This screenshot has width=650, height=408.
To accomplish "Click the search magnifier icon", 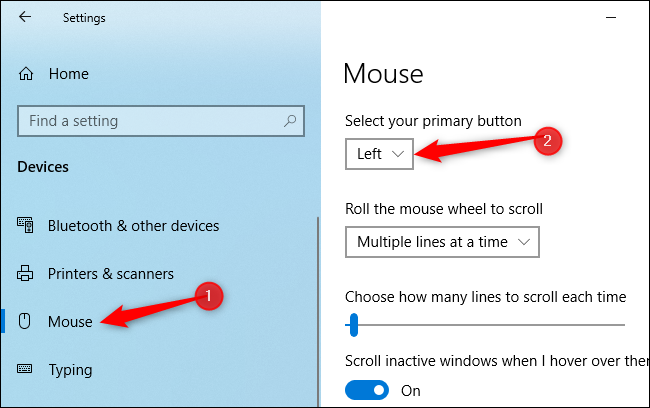I will (291, 121).
